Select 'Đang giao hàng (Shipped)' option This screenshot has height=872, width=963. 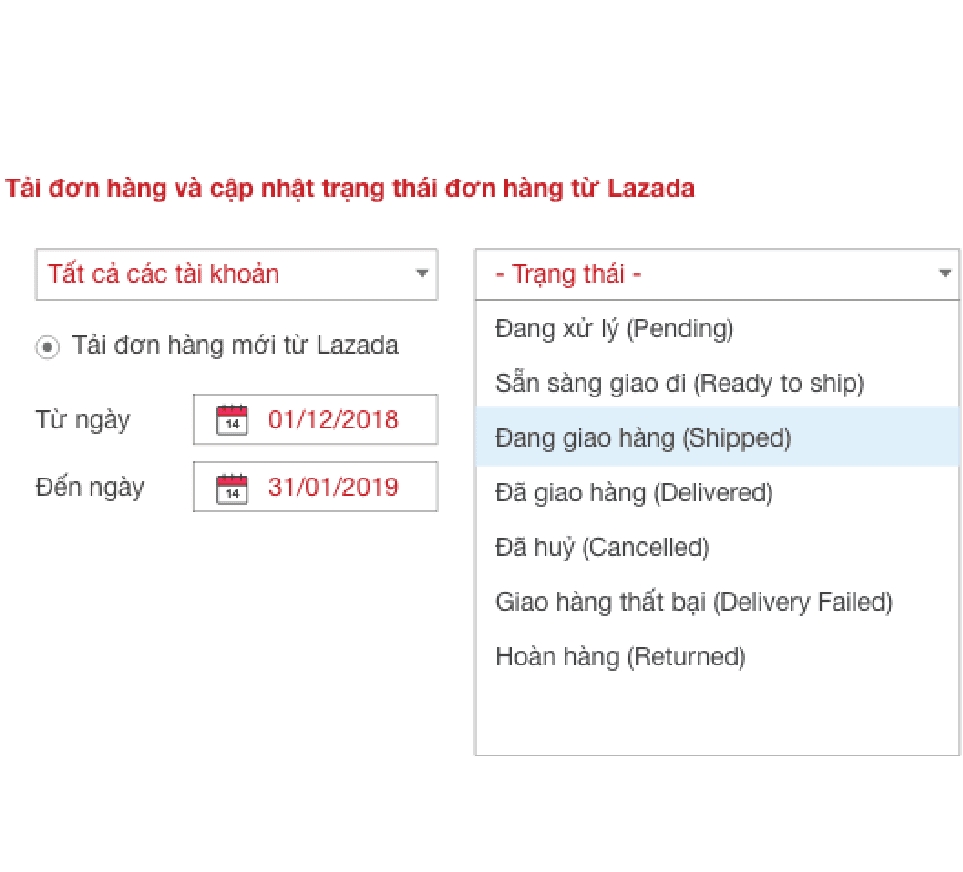coord(643,438)
